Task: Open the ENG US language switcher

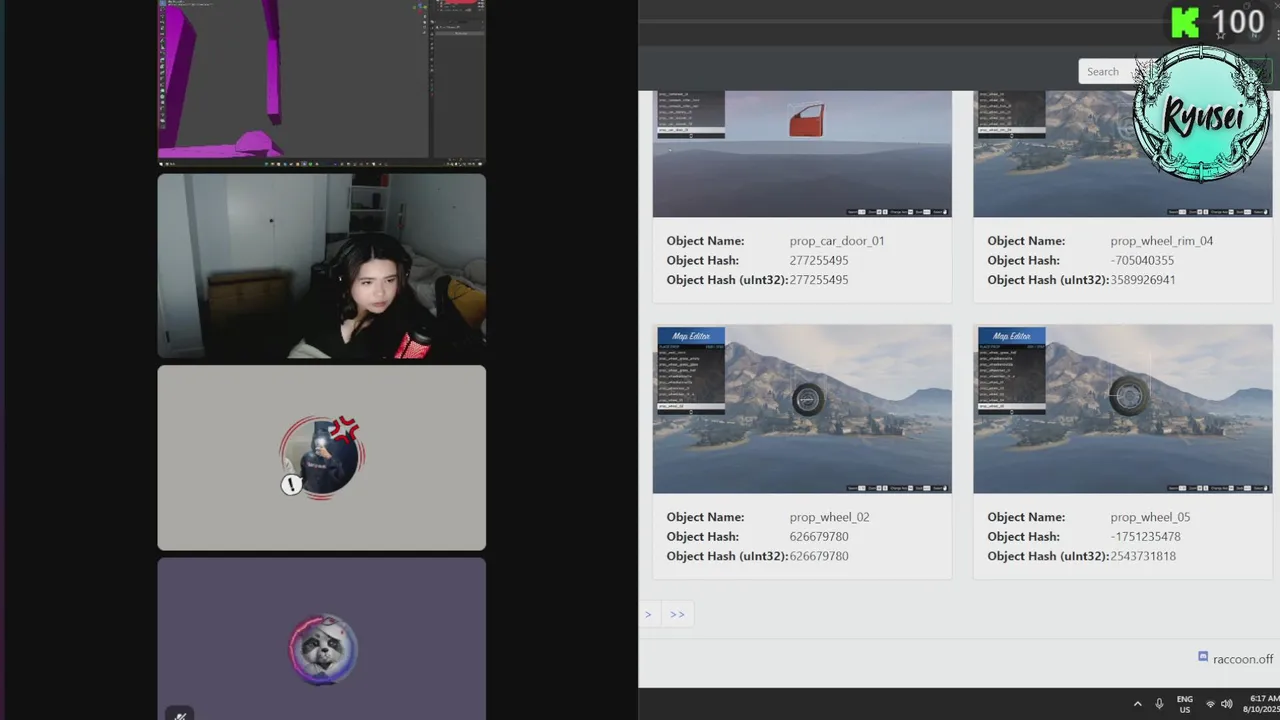Action: point(1185,704)
